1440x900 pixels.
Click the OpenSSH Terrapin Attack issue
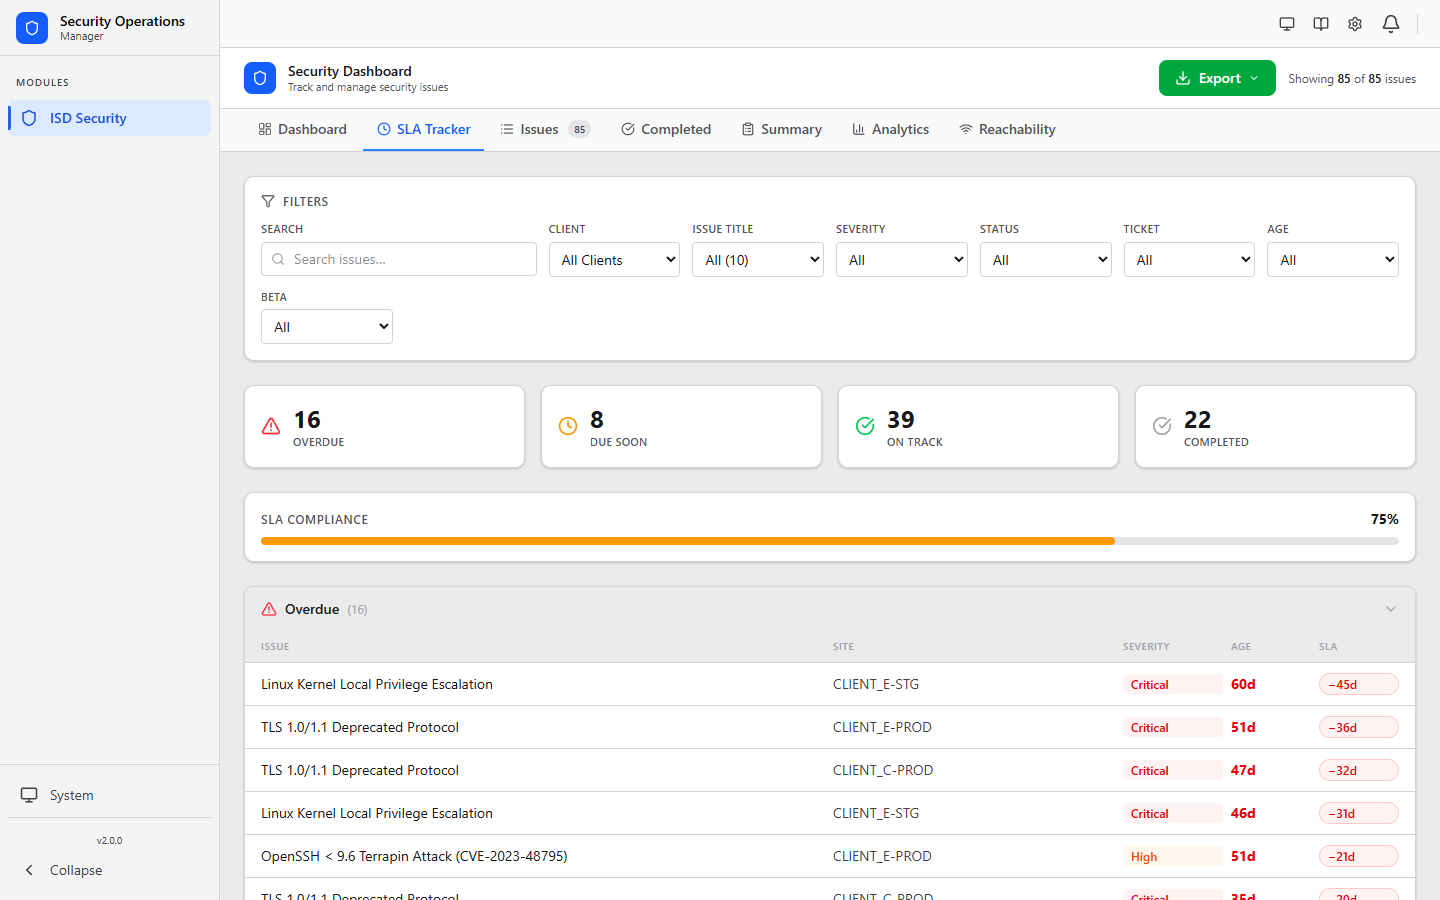click(830, 856)
